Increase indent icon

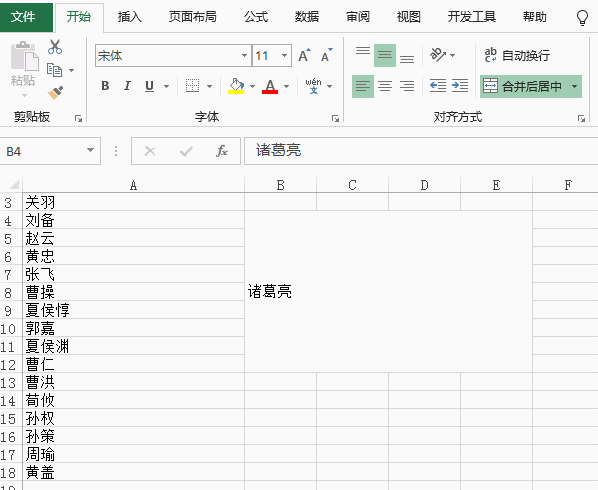(x=460, y=86)
